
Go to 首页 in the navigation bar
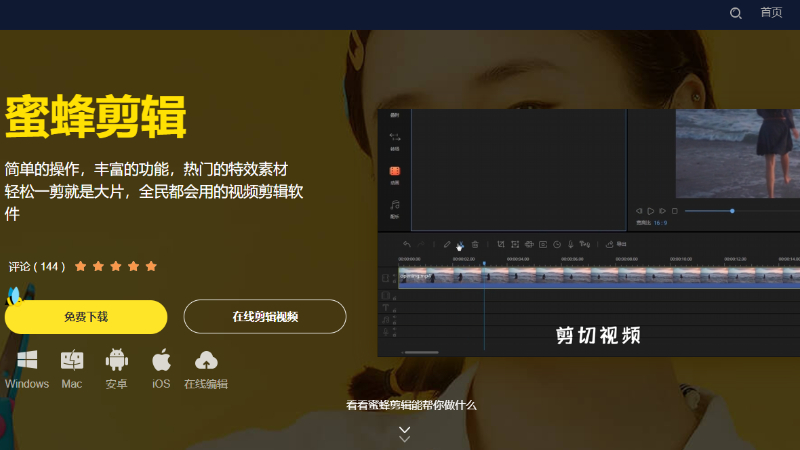click(x=771, y=12)
